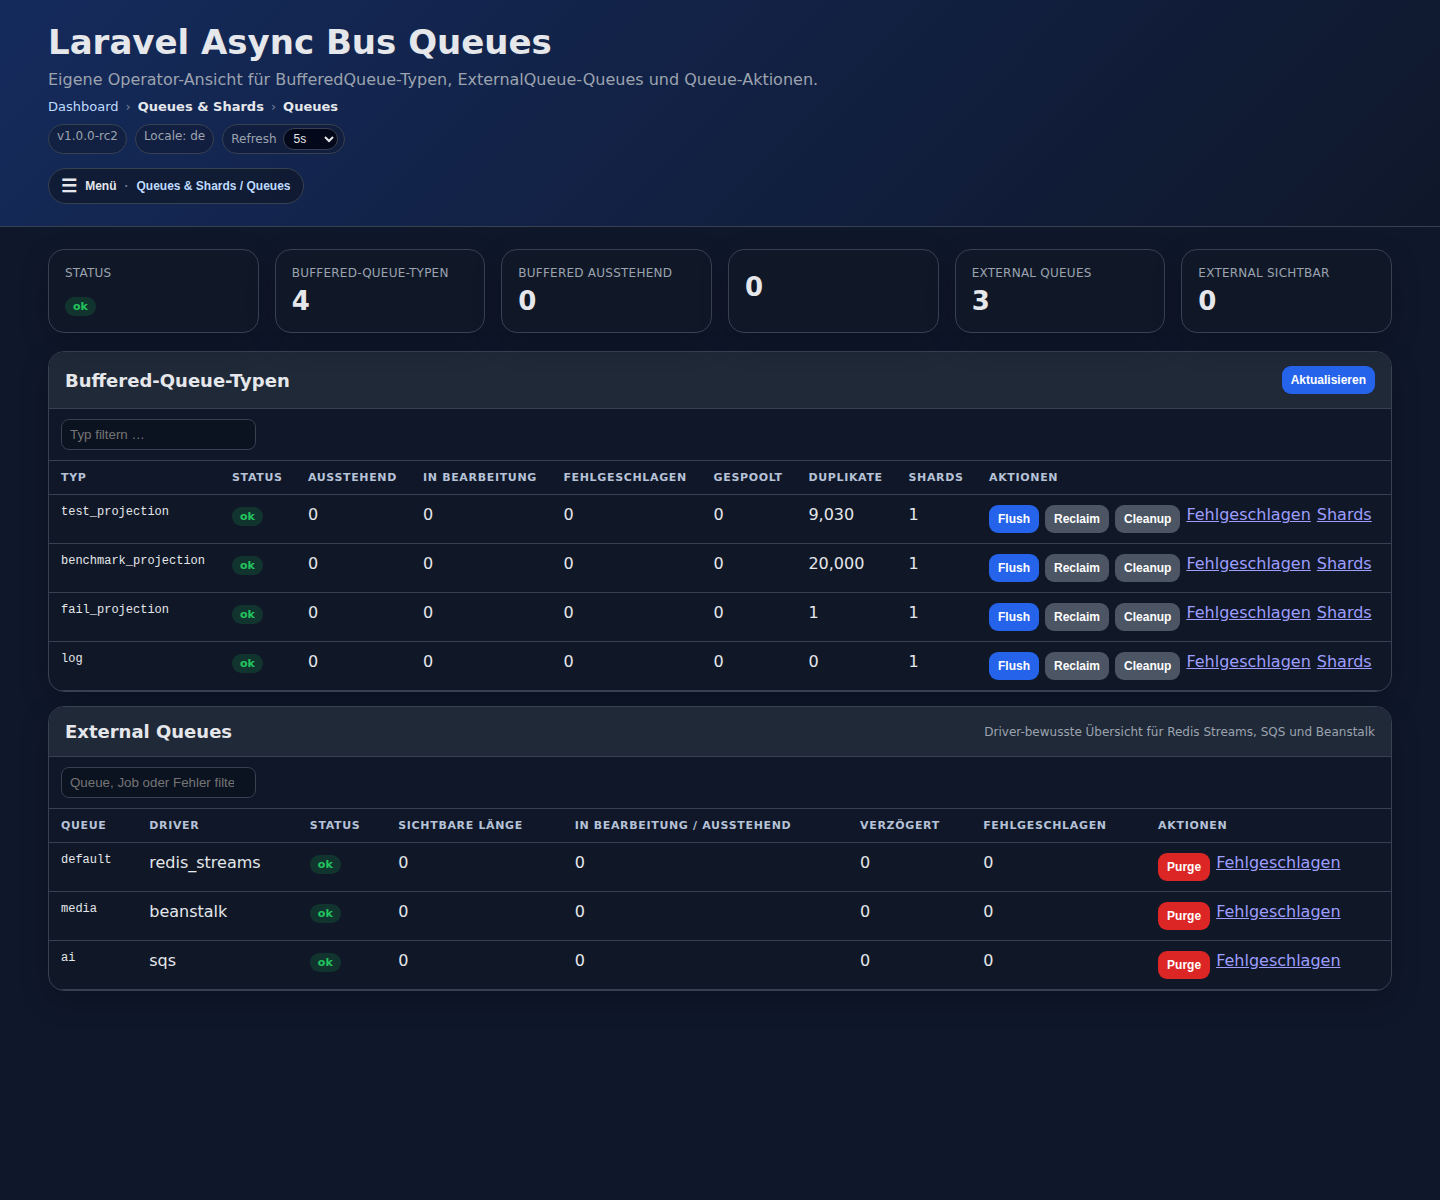The height and width of the screenshot is (1200, 1440).
Task: Reclaim the log queue
Action: pyautogui.click(x=1077, y=666)
